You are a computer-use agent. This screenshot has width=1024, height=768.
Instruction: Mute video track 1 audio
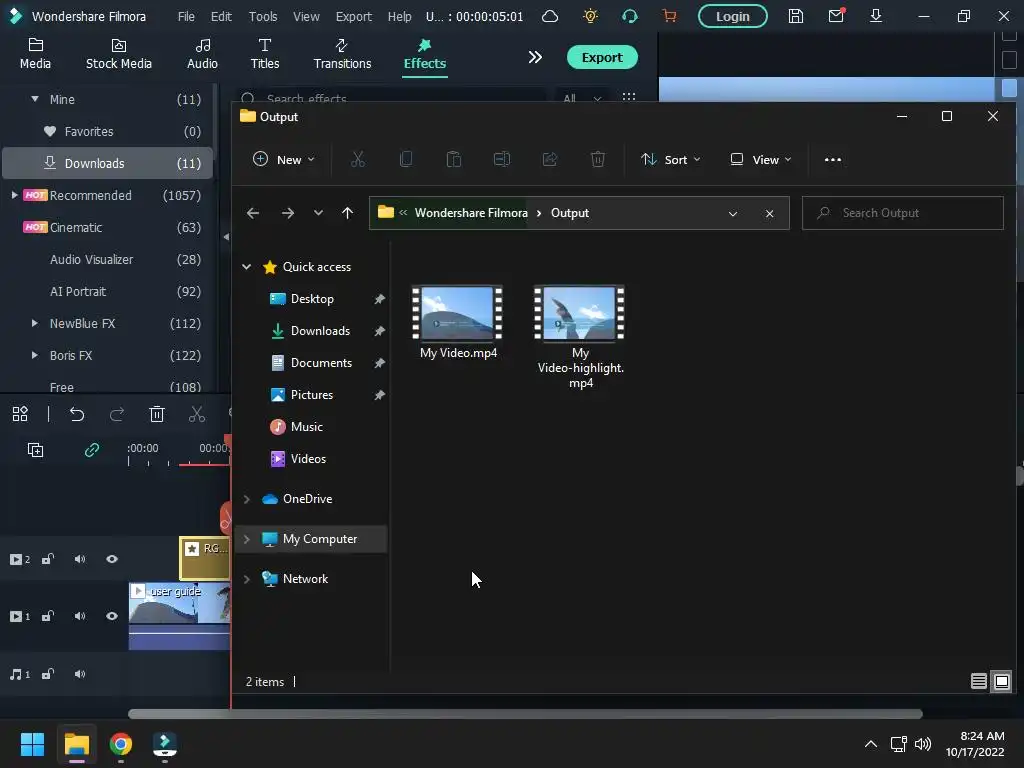[80, 616]
